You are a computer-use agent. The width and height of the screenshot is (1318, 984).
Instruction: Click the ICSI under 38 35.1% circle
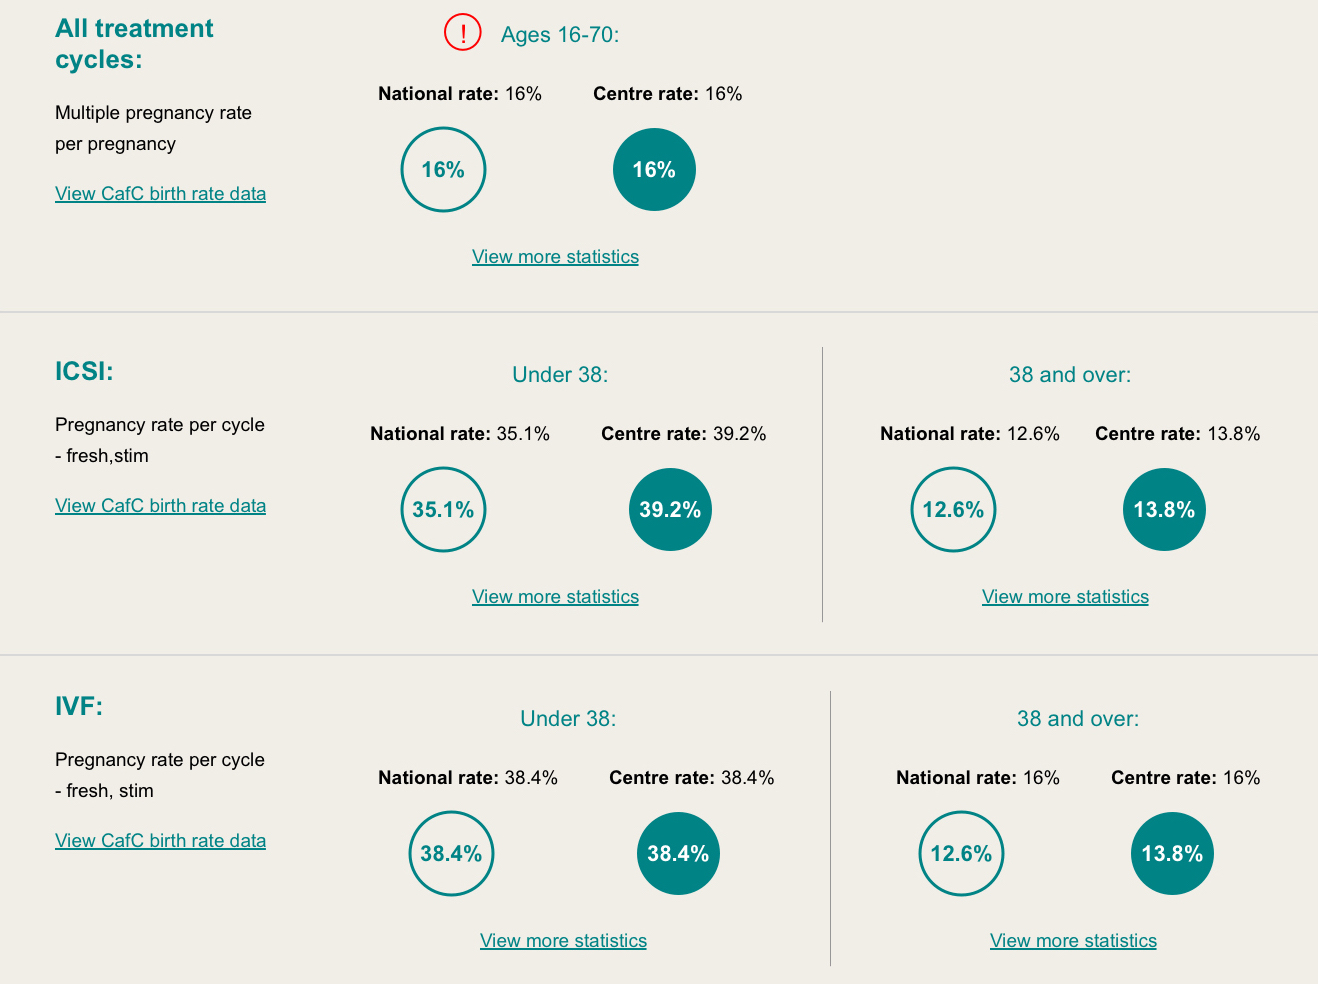point(443,509)
